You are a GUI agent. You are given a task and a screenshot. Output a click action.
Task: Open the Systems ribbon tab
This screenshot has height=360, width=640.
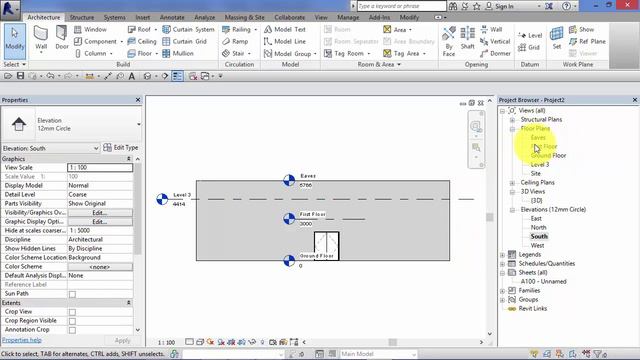point(114,18)
